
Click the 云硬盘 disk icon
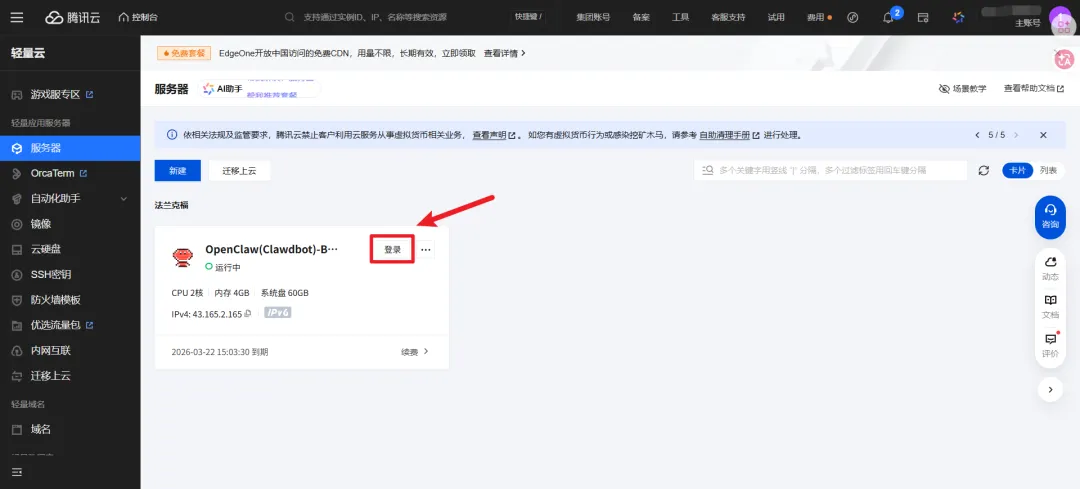coord(17,249)
